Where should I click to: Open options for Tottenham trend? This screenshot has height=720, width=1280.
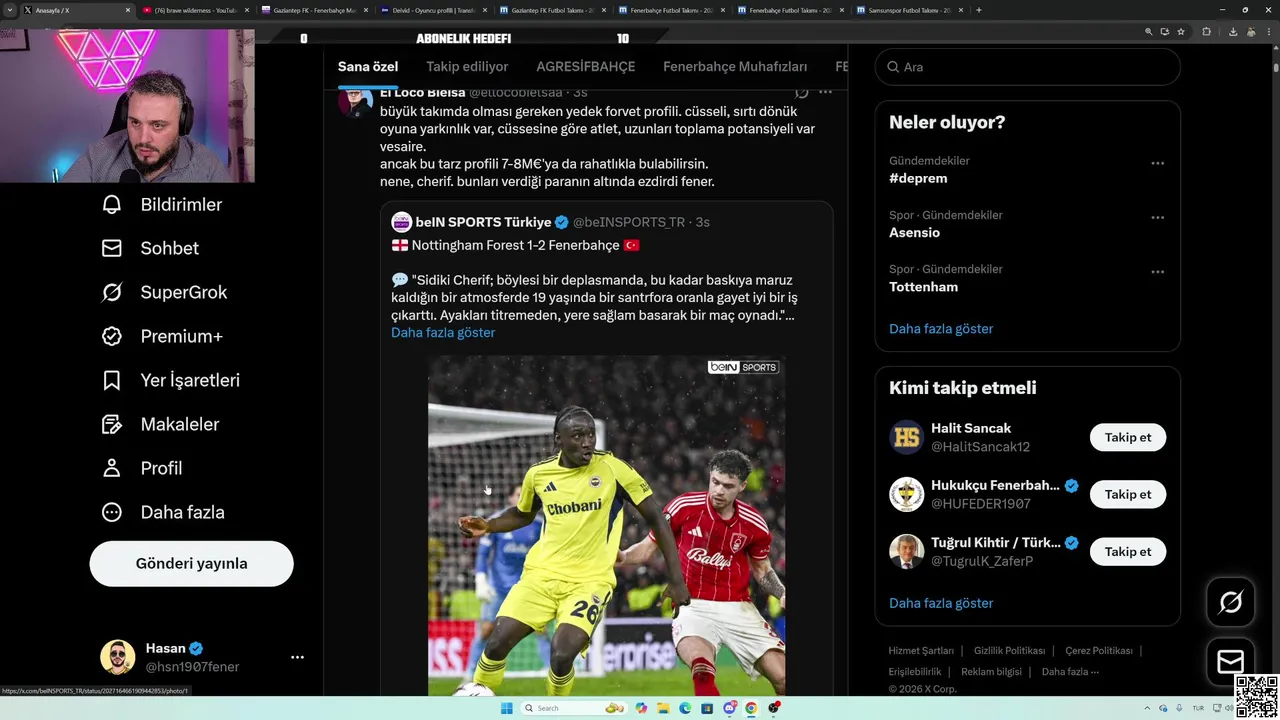(x=1157, y=271)
